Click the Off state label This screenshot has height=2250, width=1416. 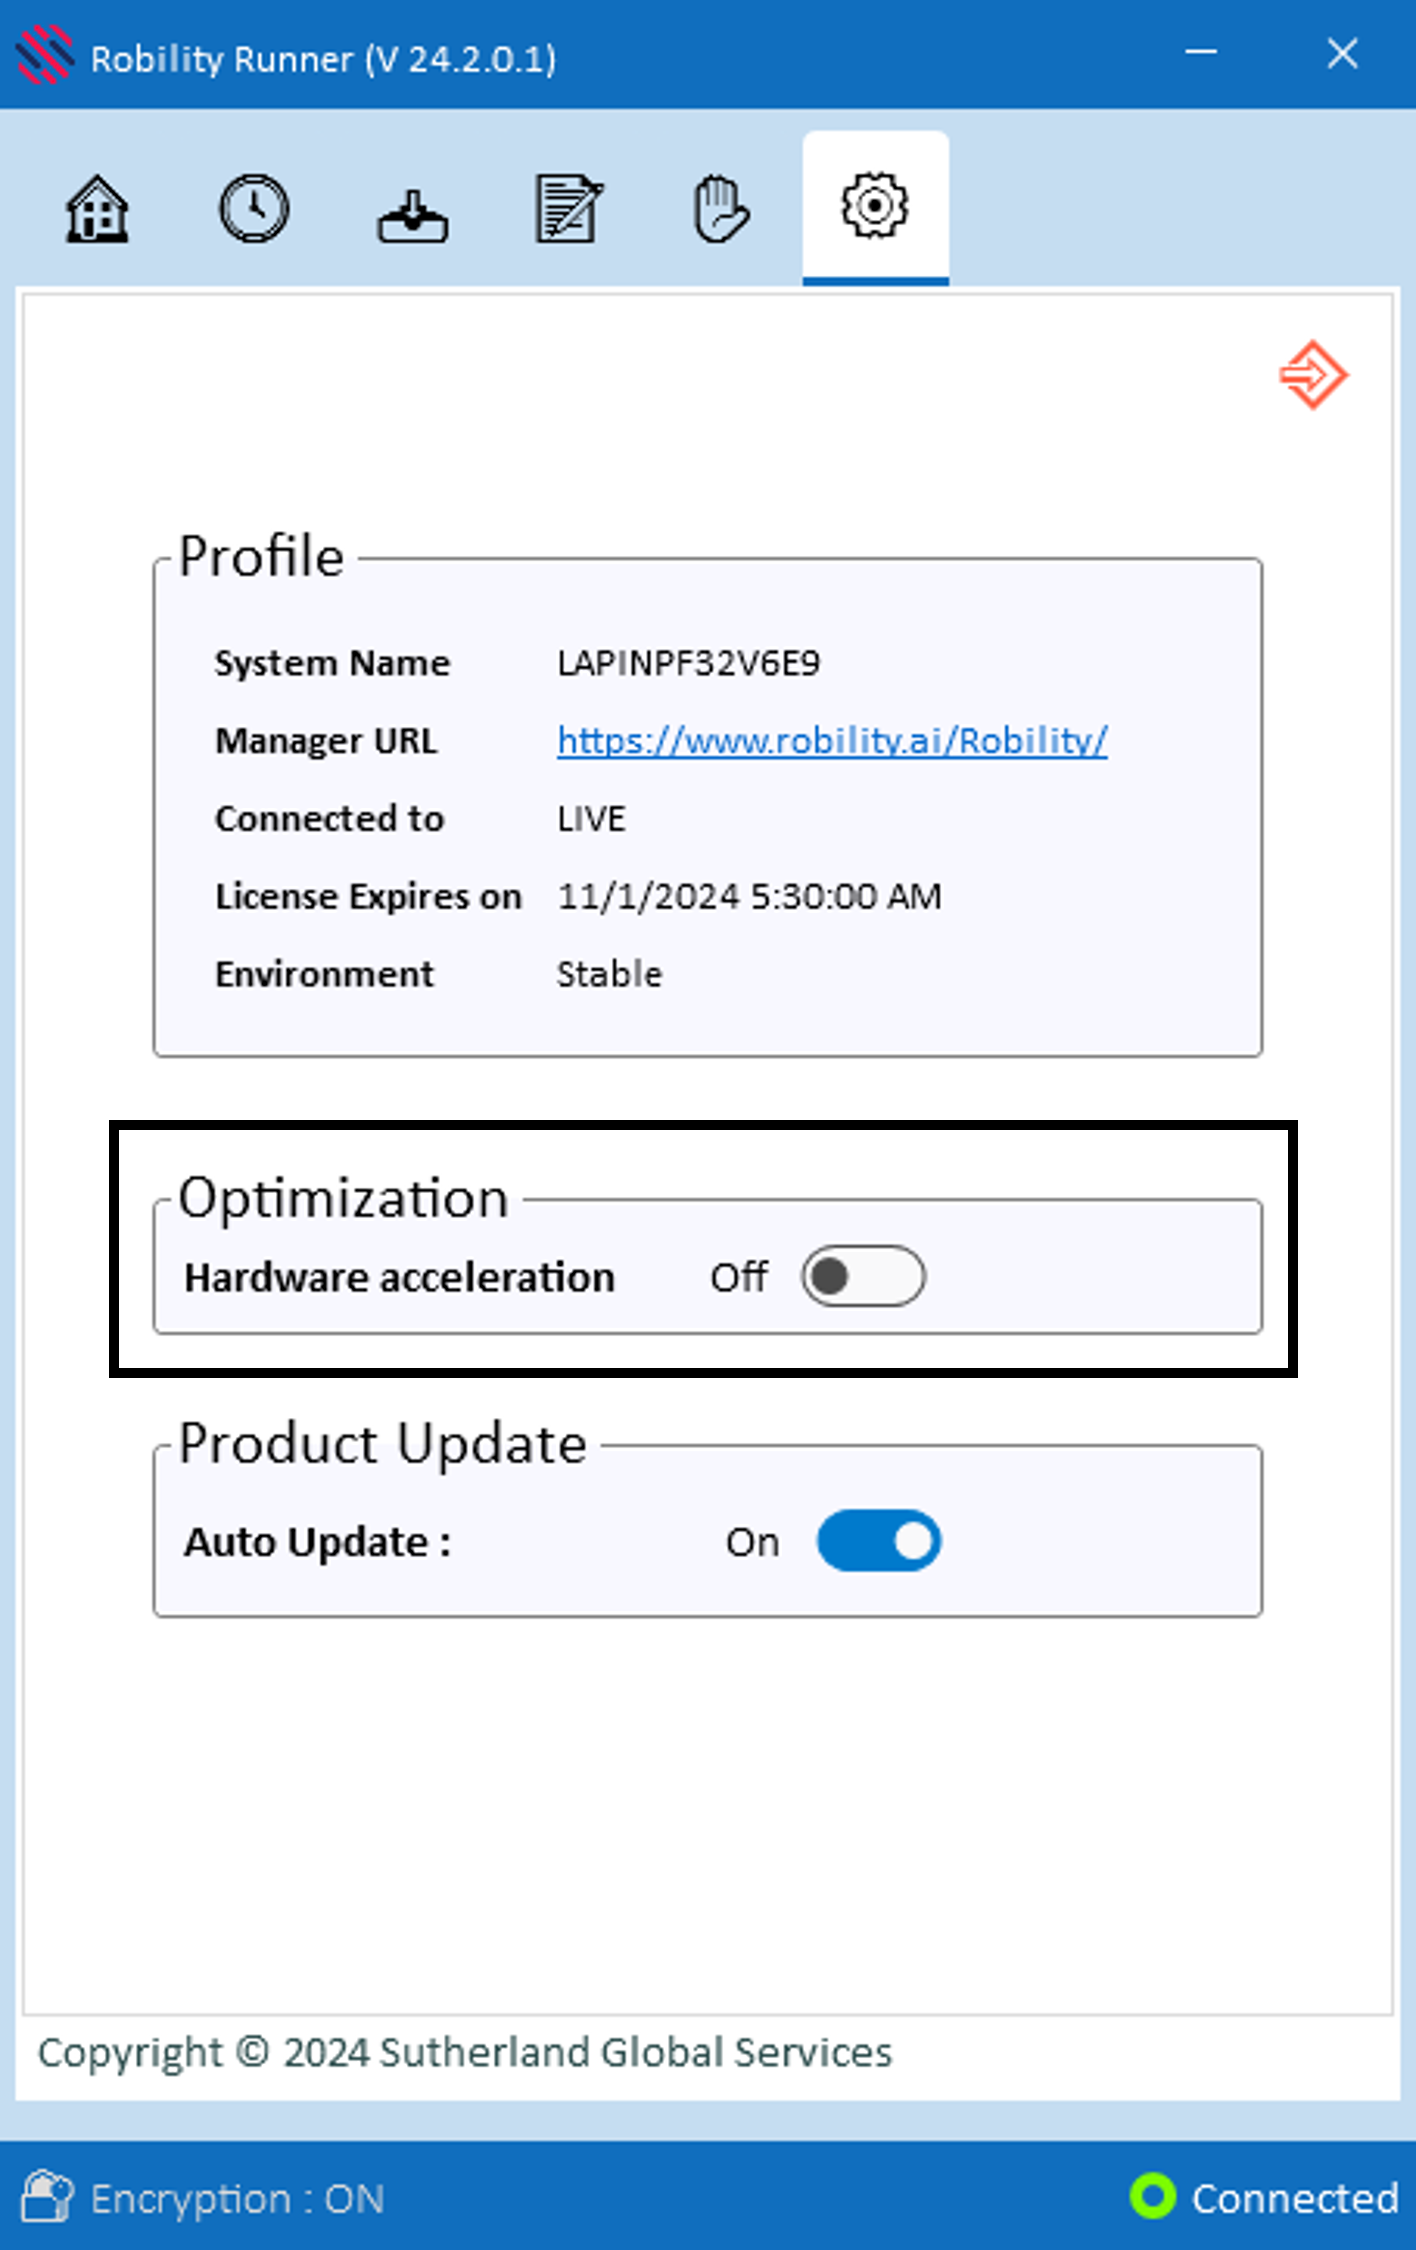tap(738, 1277)
